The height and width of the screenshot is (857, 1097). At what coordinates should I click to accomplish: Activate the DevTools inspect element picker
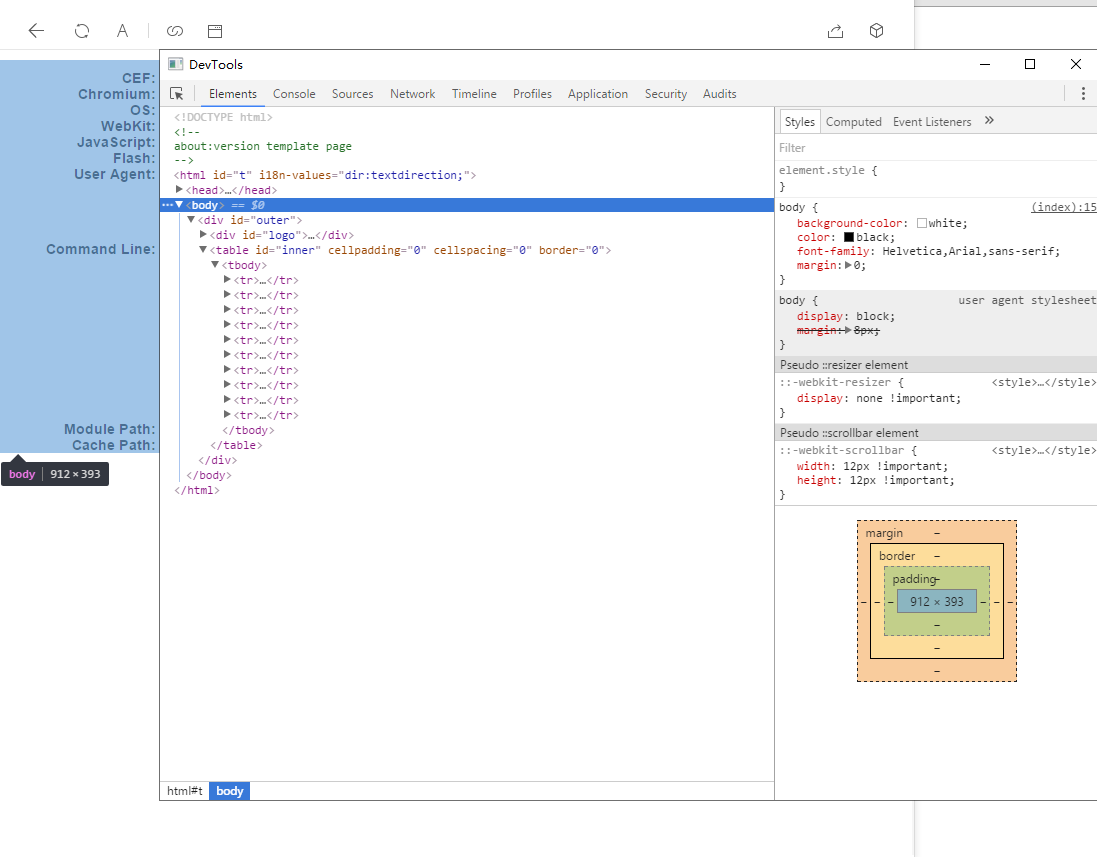coord(177,94)
